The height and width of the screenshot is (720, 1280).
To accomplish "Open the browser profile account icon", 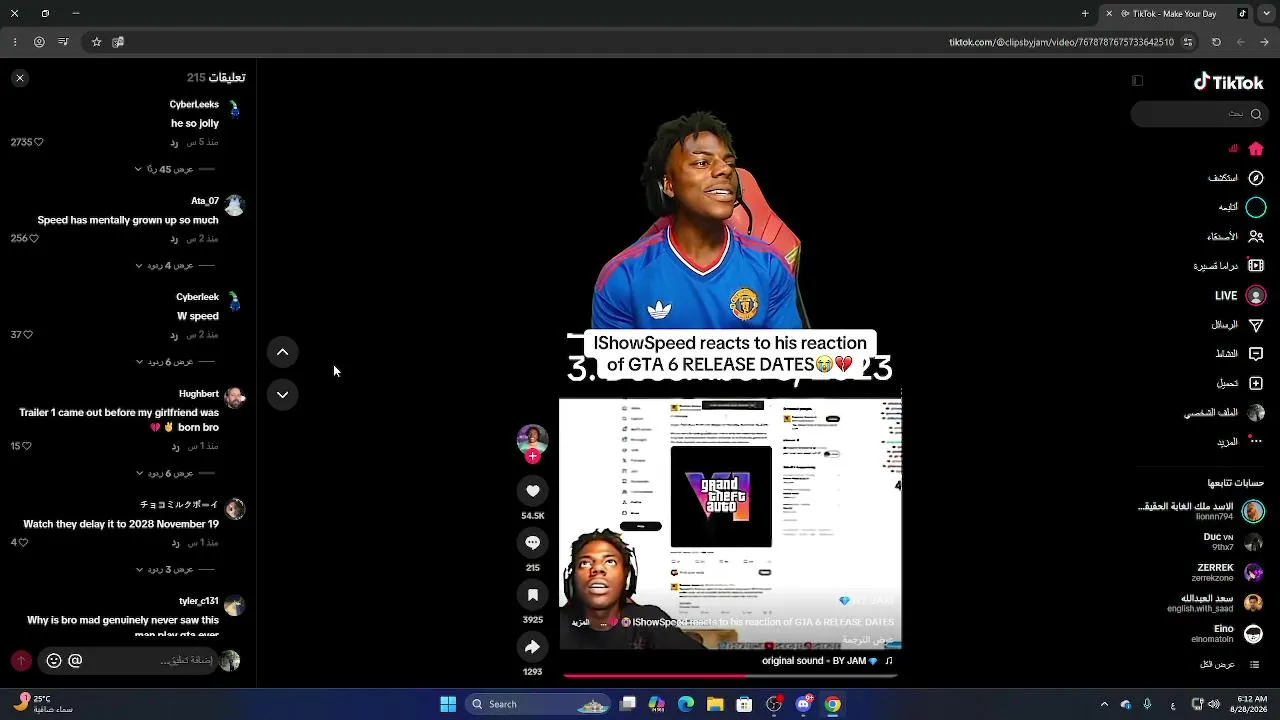I will [x=39, y=42].
